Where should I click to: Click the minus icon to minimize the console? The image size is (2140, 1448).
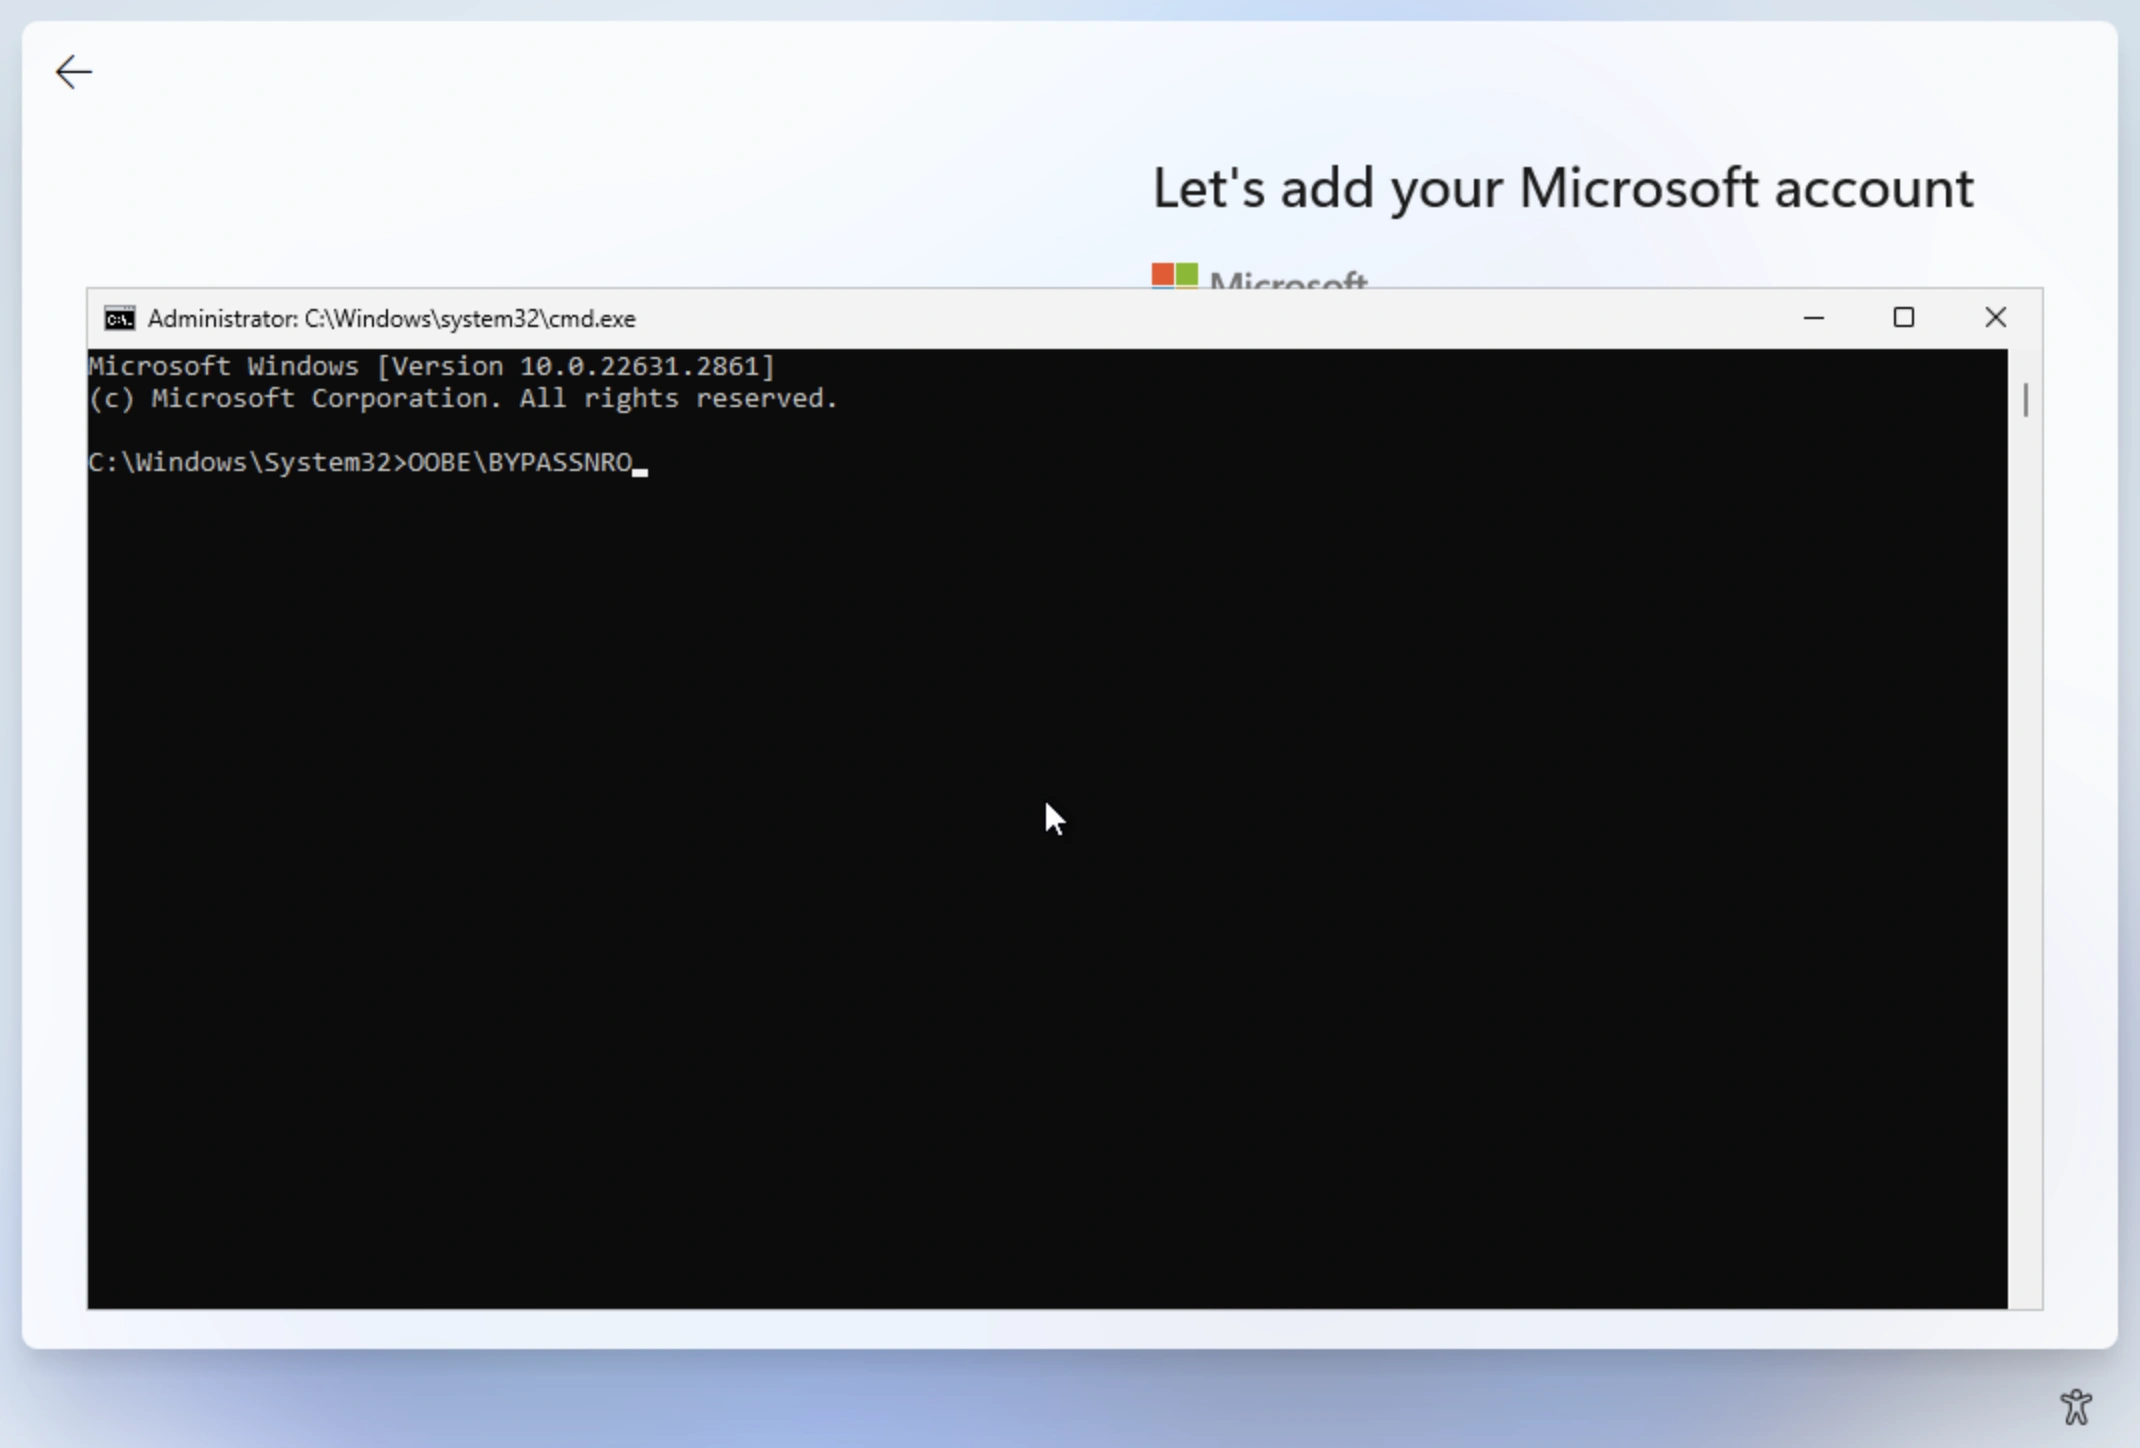coord(1814,318)
